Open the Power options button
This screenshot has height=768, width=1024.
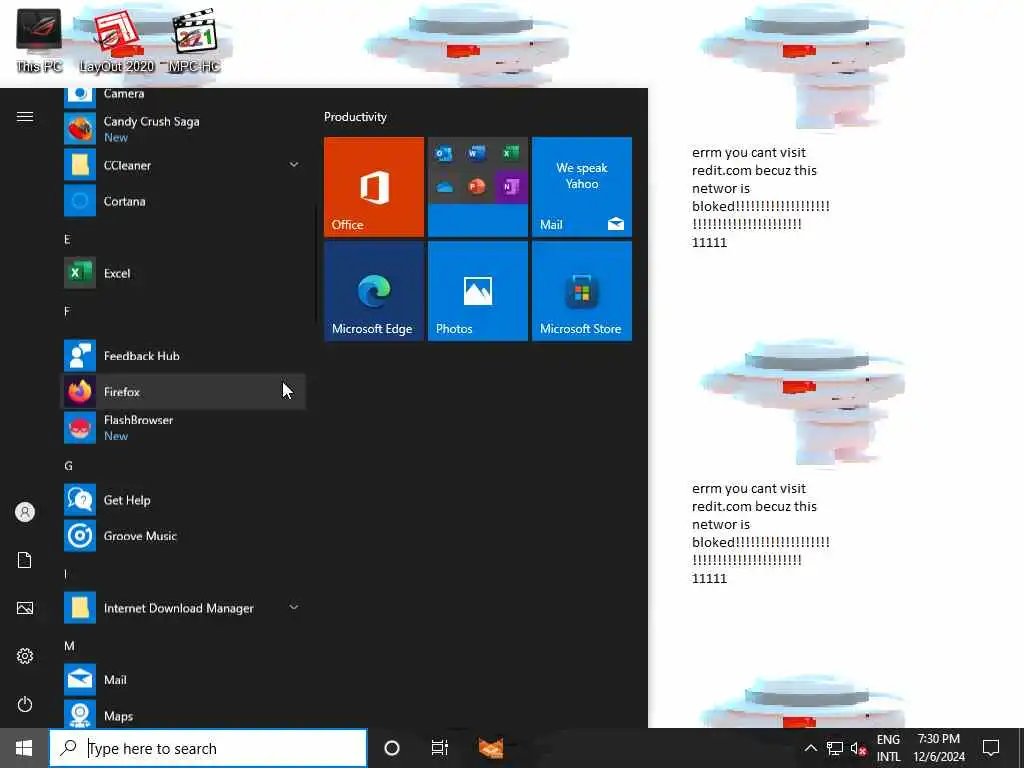pyautogui.click(x=25, y=705)
